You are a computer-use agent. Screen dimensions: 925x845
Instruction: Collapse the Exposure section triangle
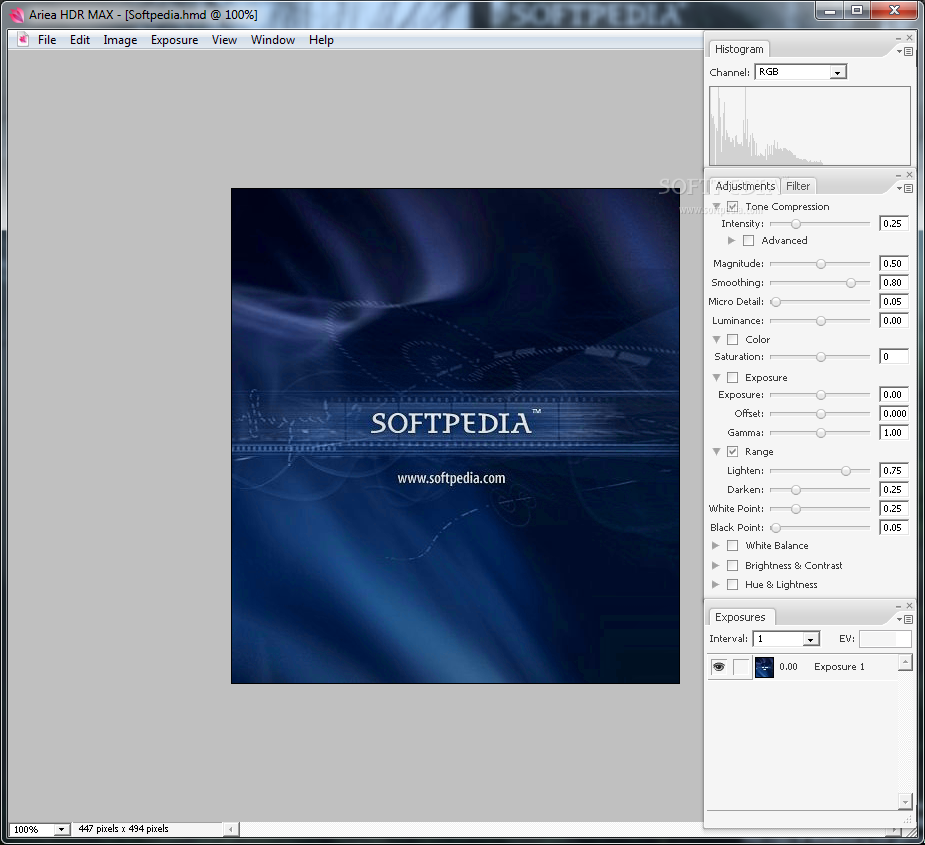pyautogui.click(x=716, y=378)
